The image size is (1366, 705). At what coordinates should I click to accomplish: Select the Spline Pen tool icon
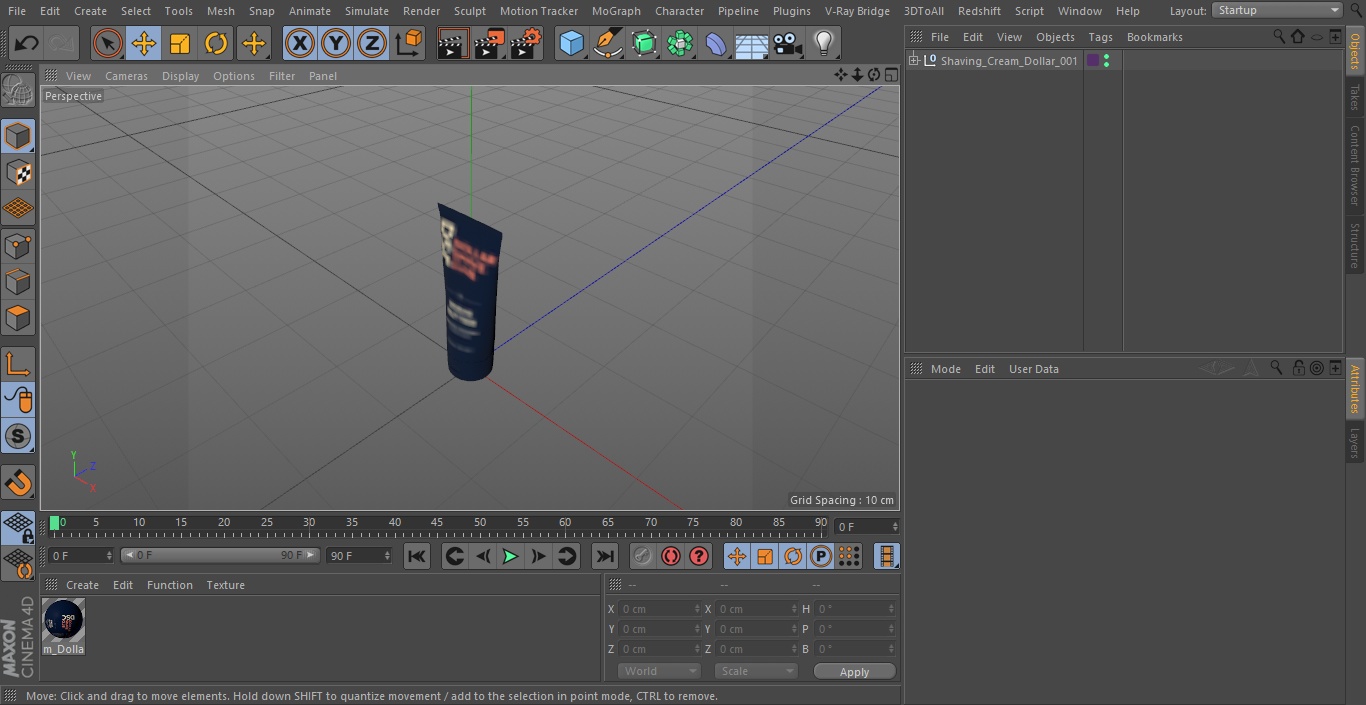[607, 43]
